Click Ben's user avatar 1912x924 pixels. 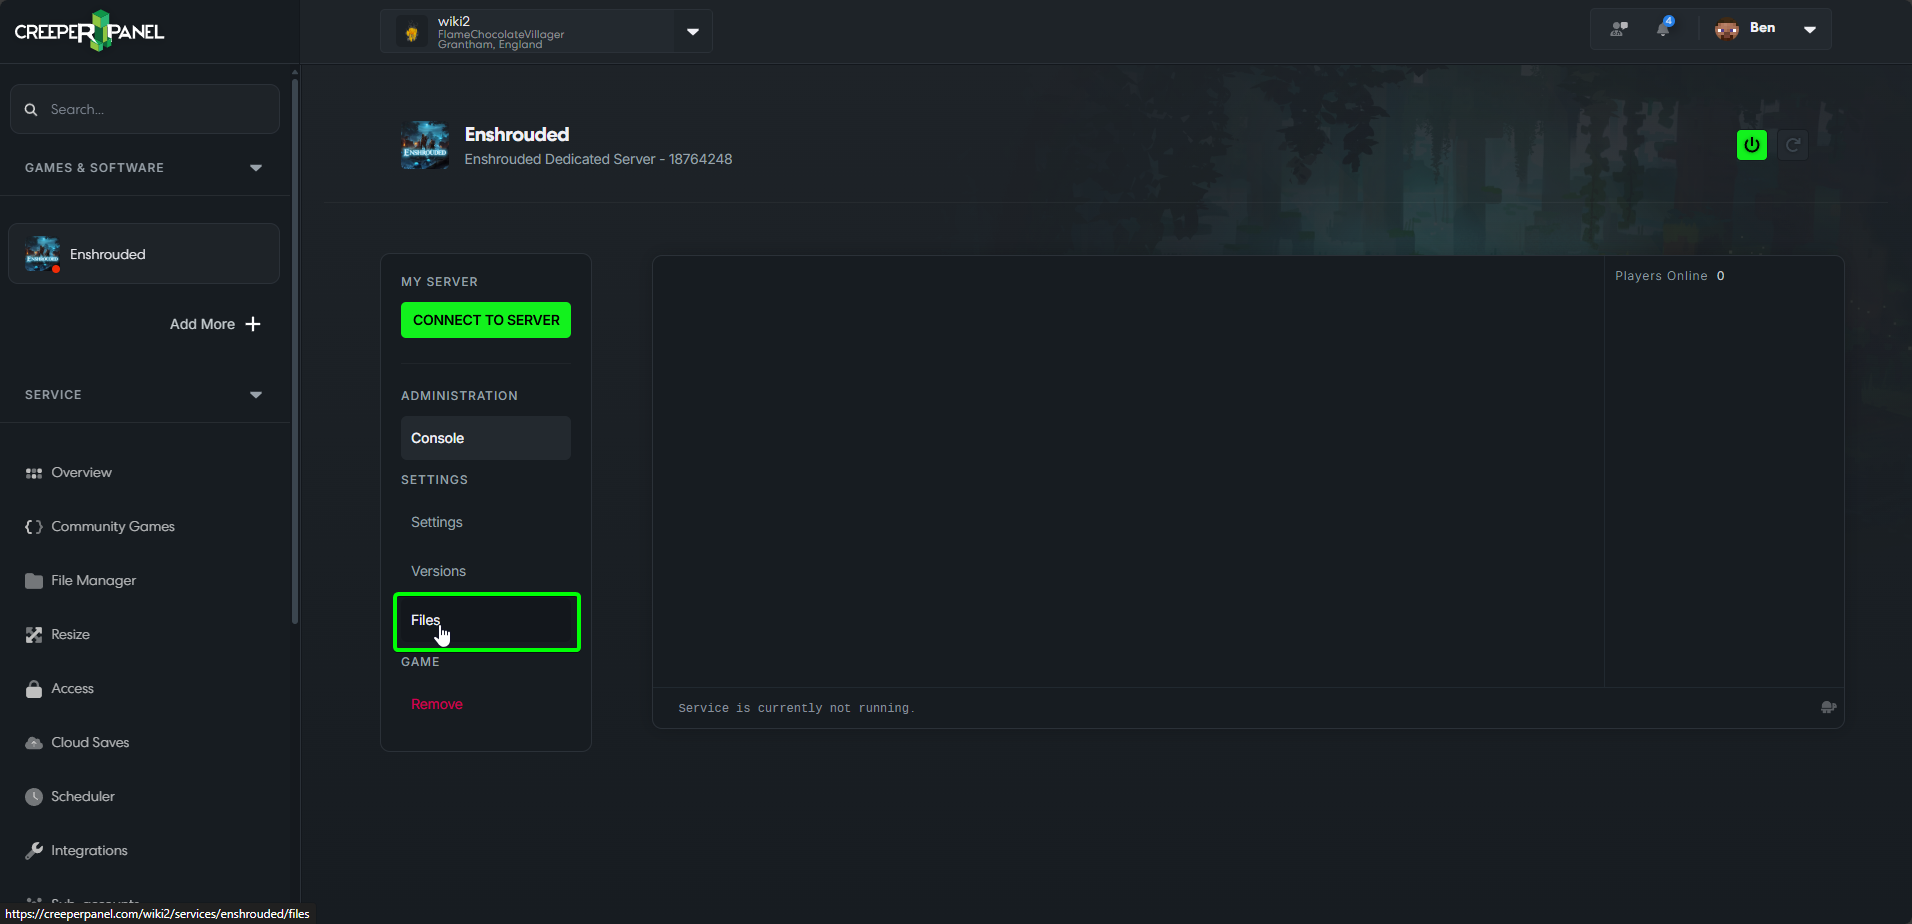click(1727, 29)
